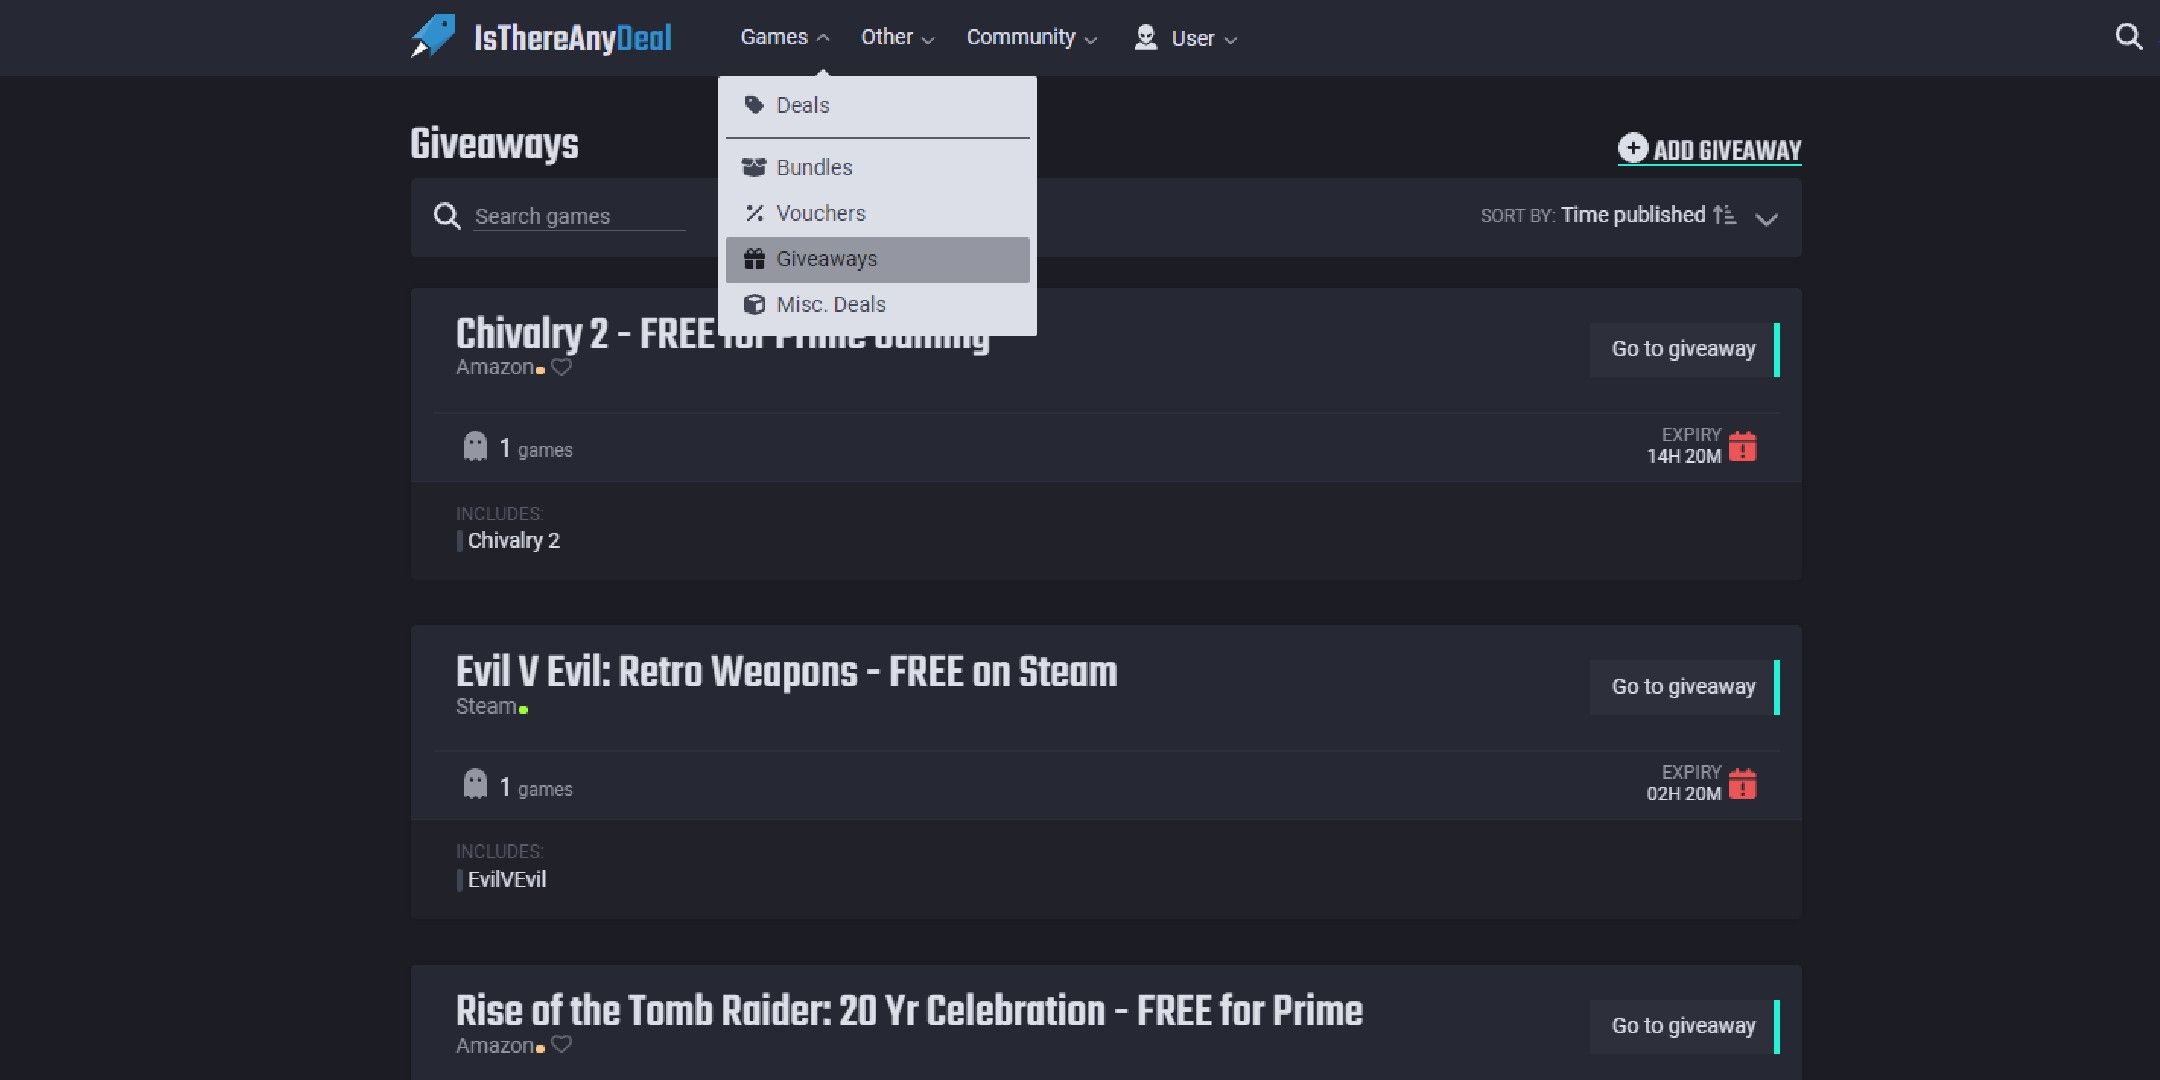Select Deals from the Games menu
The width and height of the screenshot is (2160, 1080).
(878, 105)
